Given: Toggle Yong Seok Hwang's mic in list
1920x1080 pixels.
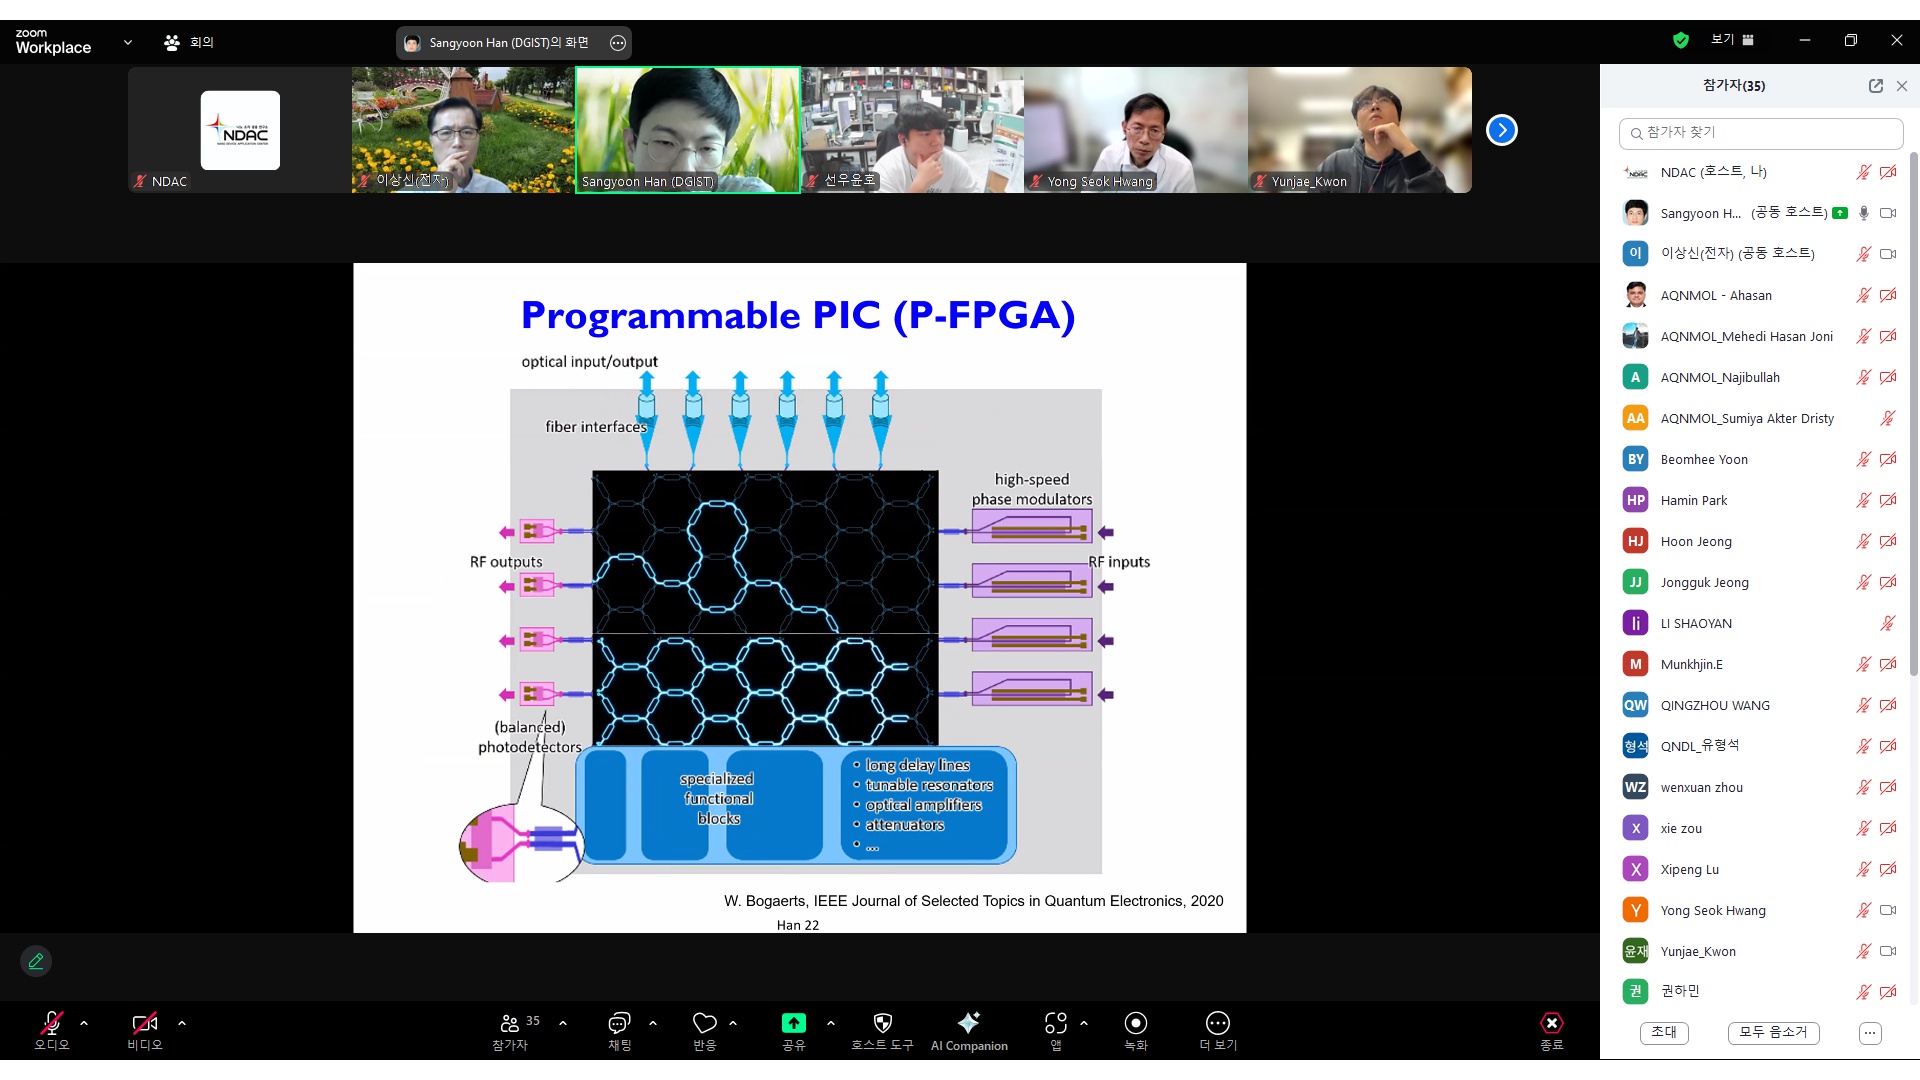Looking at the screenshot, I should [1863, 910].
